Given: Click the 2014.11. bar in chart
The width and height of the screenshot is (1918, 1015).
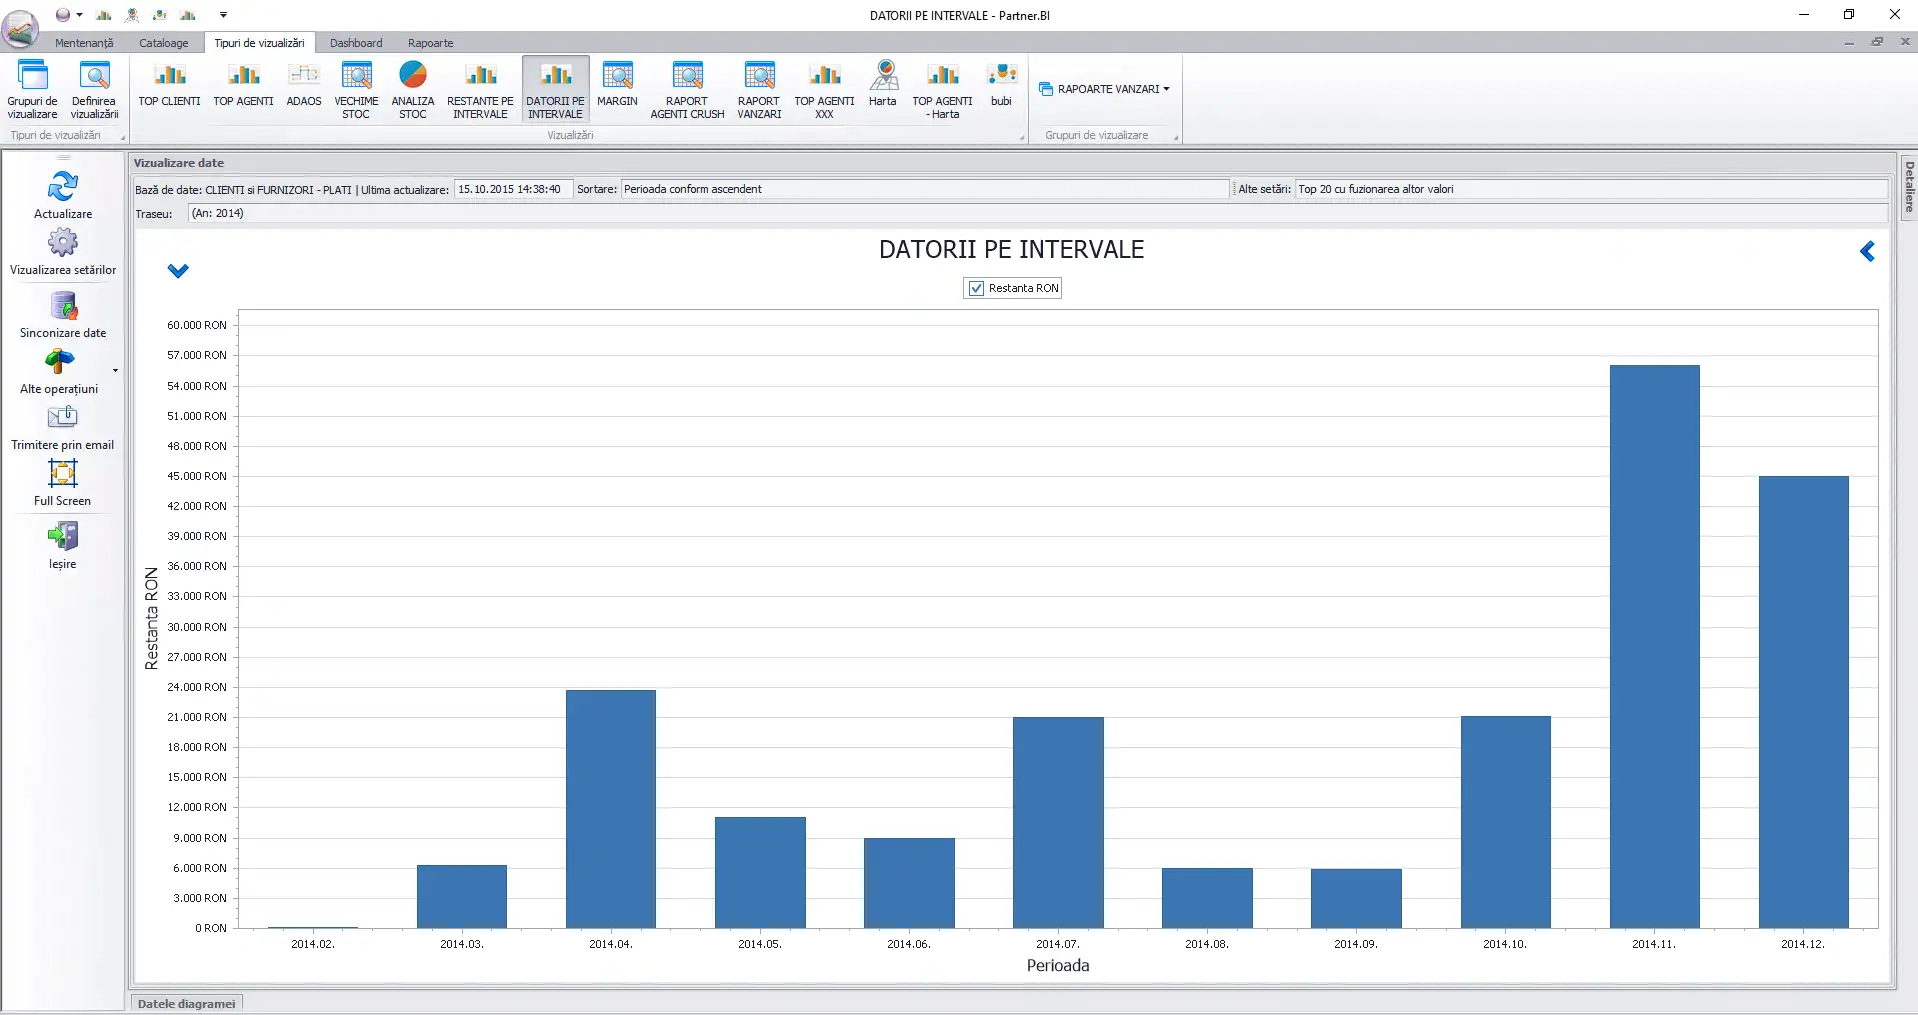Looking at the screenshot, I should point(1654,646).
